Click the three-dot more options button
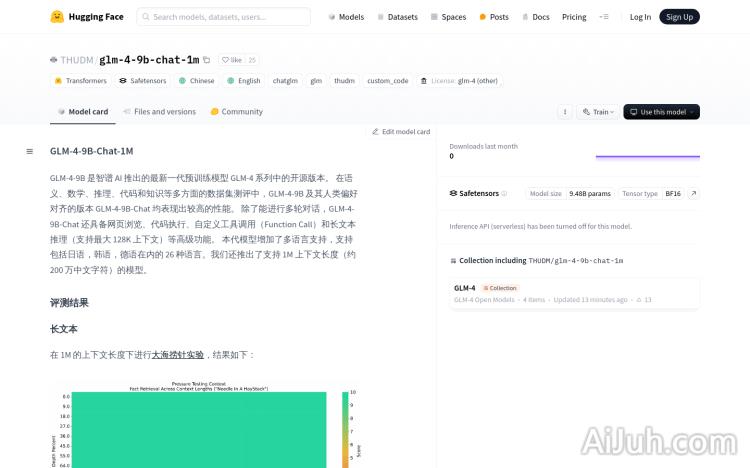 [564, 112]
